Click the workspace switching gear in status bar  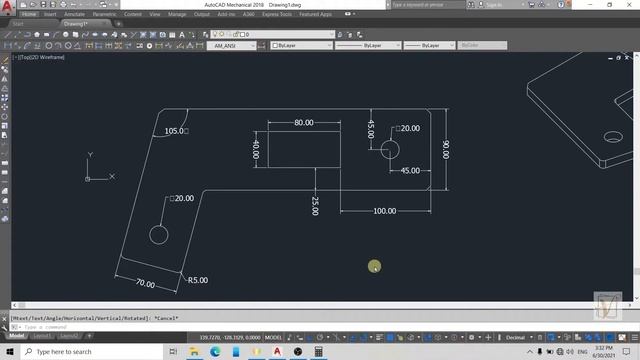471,338
